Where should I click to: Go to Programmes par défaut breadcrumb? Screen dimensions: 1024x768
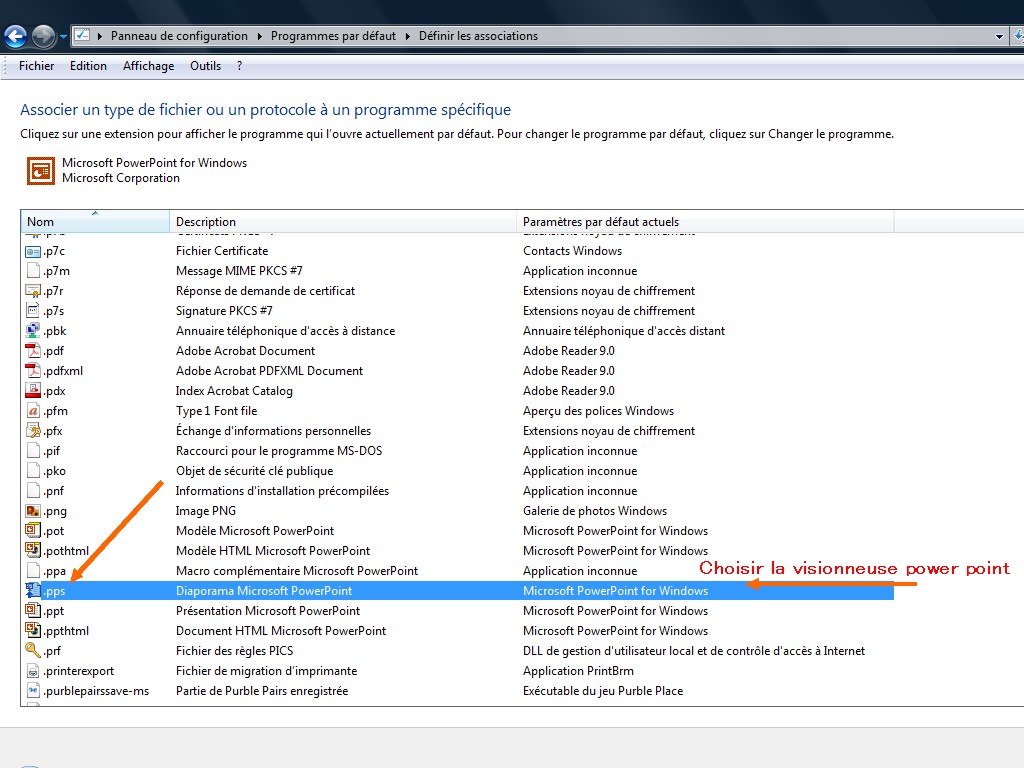click(x=333, y=36)
